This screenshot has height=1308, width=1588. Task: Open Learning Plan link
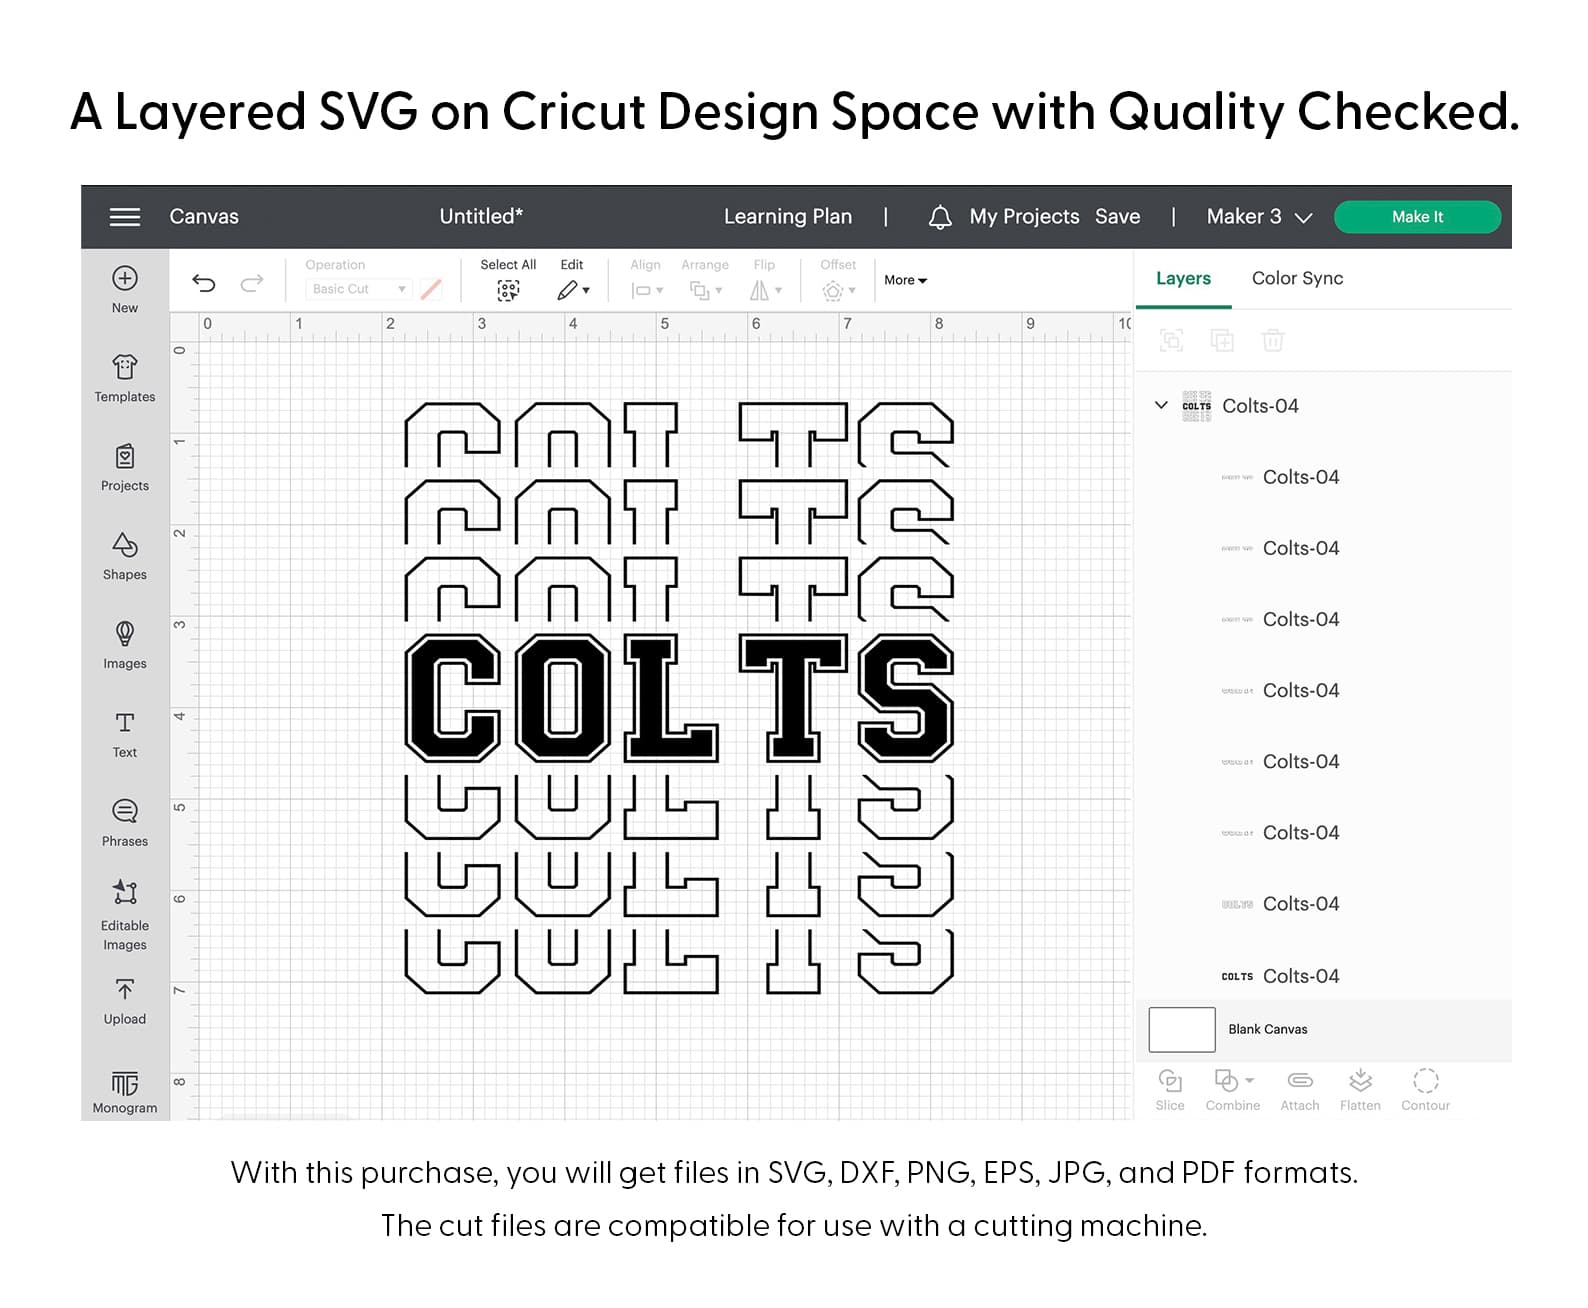788,217
